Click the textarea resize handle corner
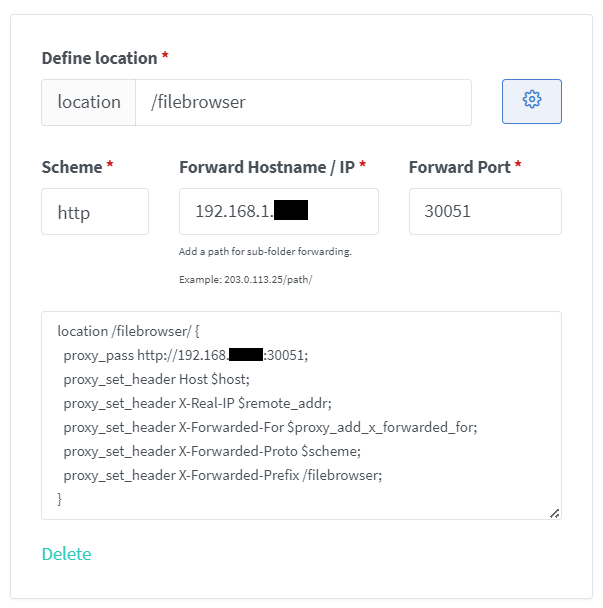 (555, 514)
